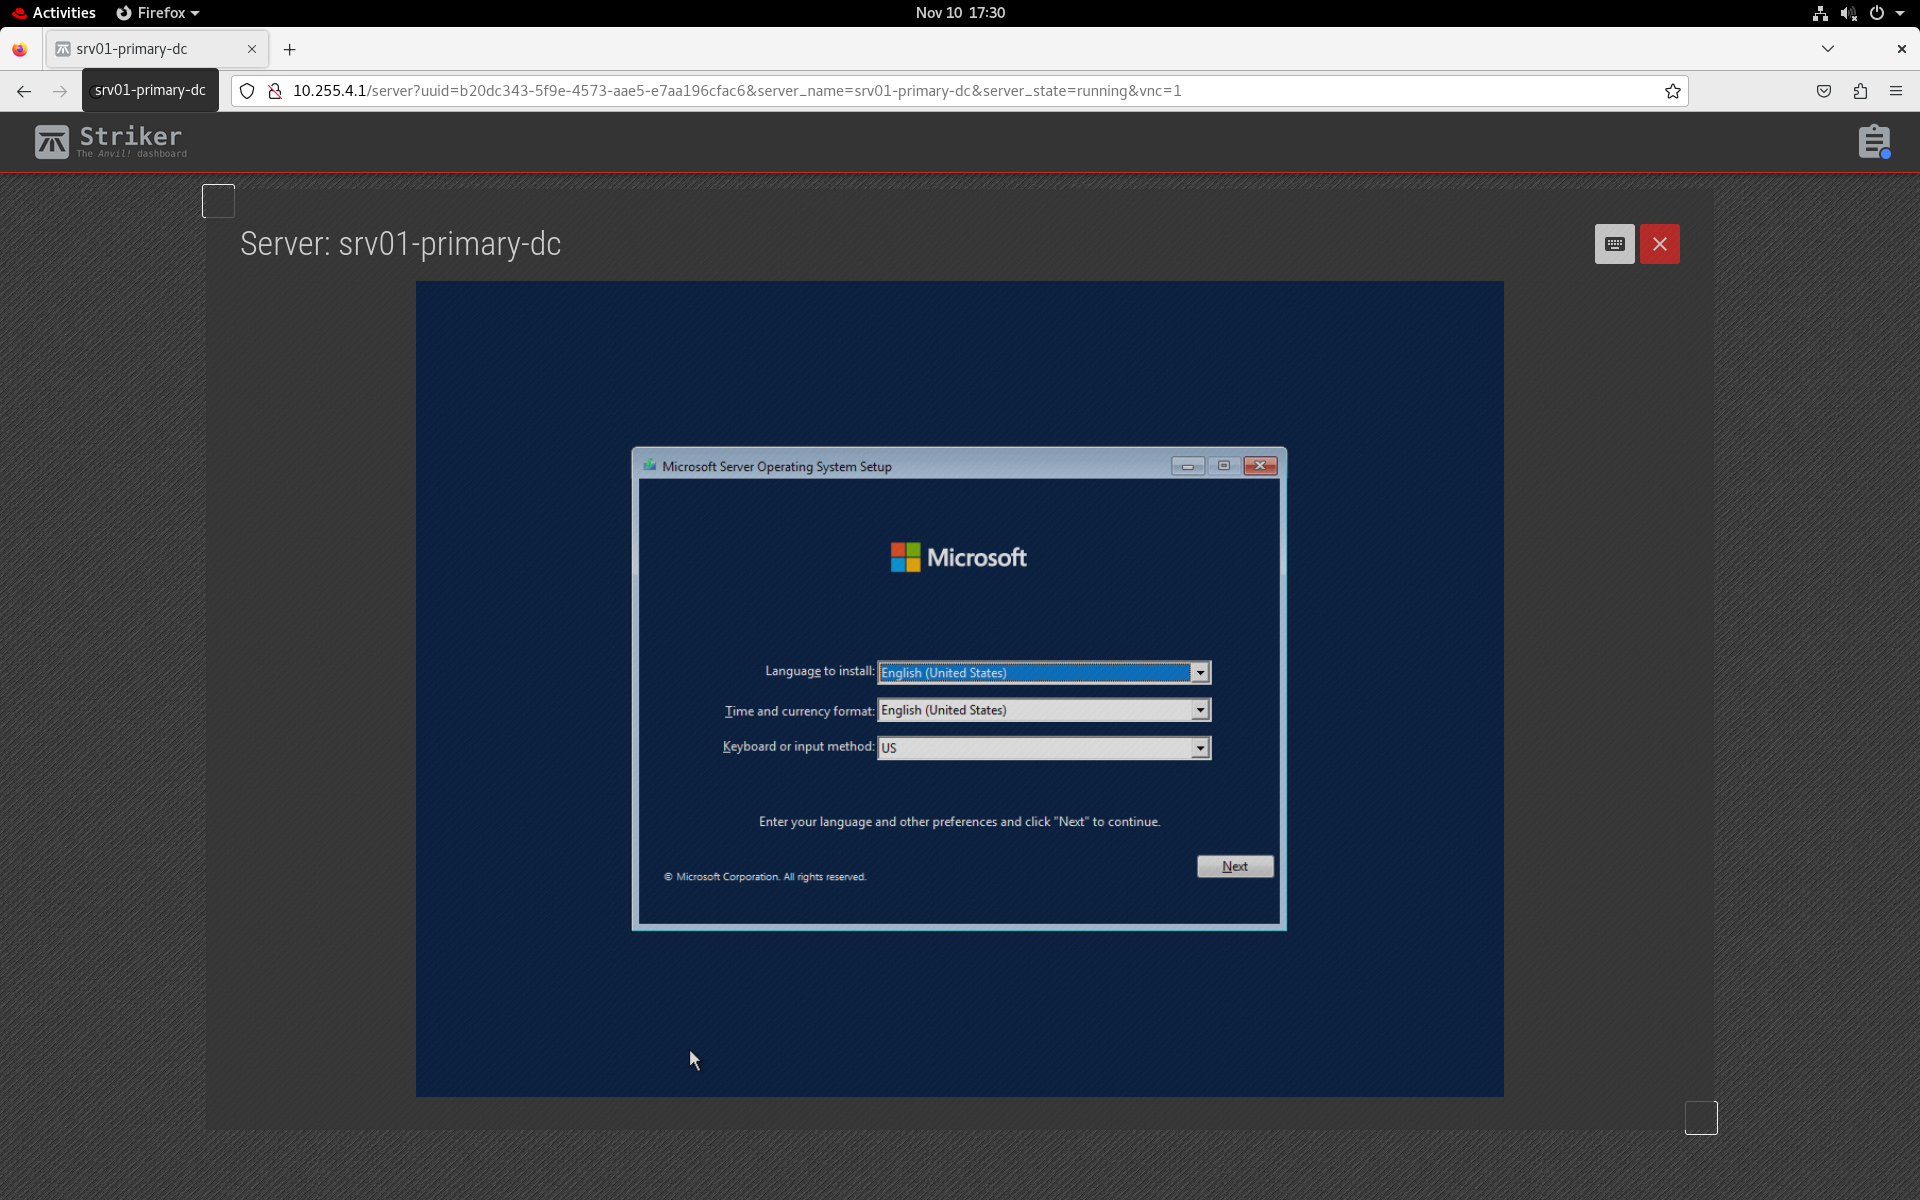Open the Firefox application menu (hamburger)
Viewport: 1920px width, 1200px height.
[1895, 91]
